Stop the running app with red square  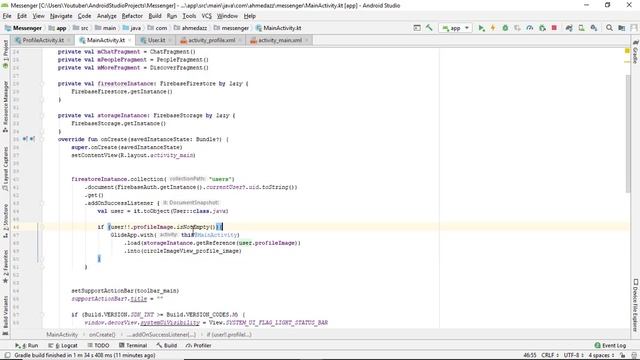coord(554,28)
